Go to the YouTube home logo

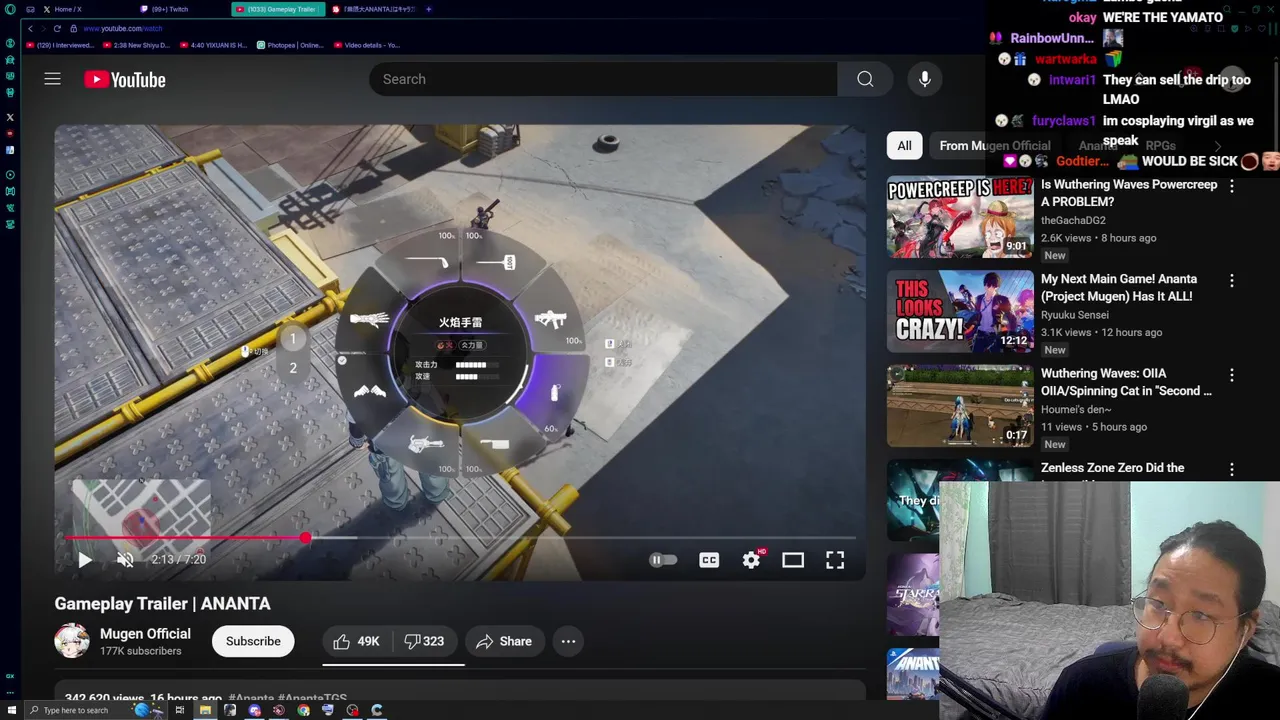pos(125,80)
